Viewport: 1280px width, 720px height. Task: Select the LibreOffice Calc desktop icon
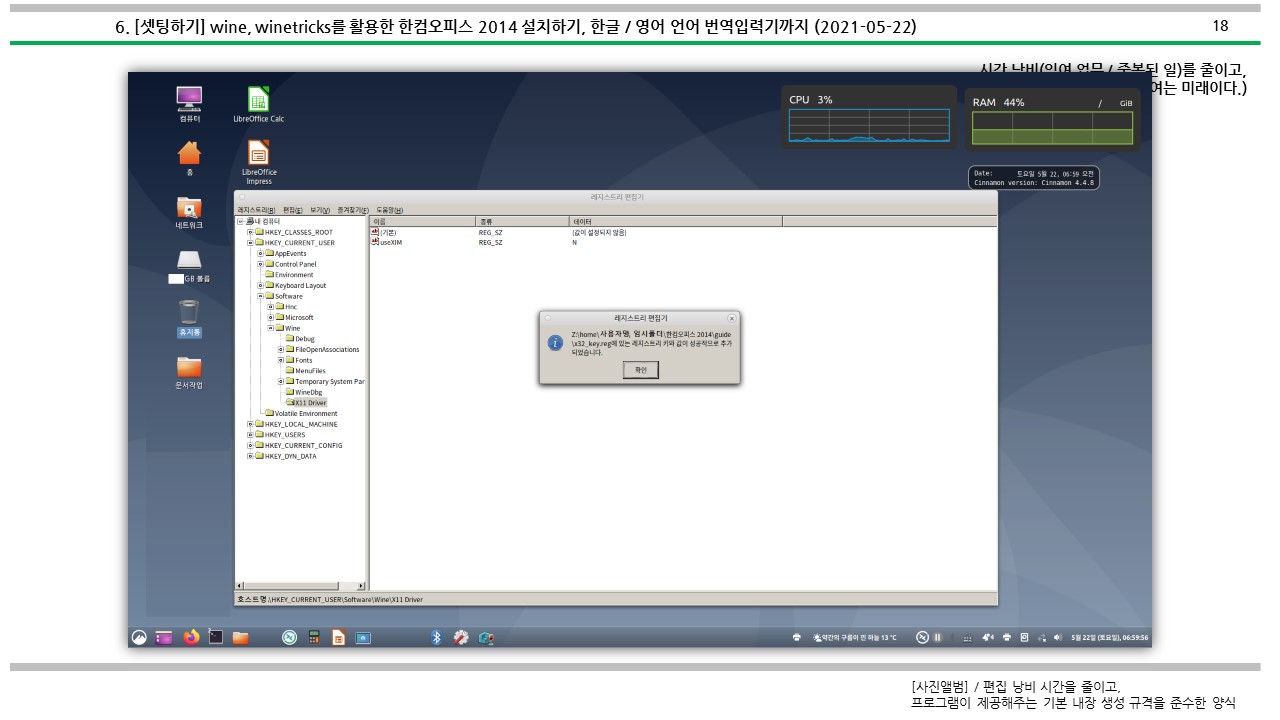258,105
